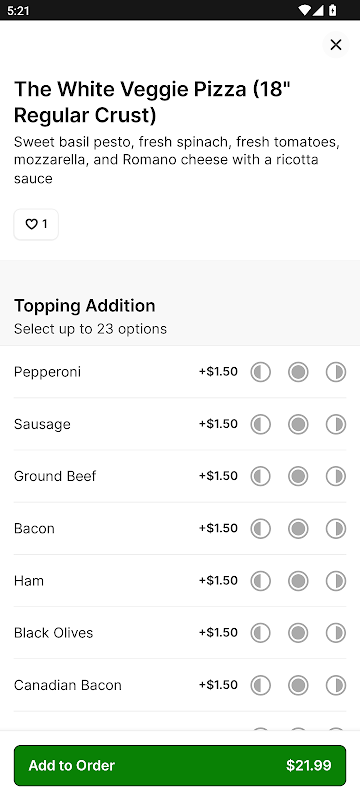The height and width of the screenshot is (800, 360).
Task: Select left-half Ham topping
Action: coord(260,581)
